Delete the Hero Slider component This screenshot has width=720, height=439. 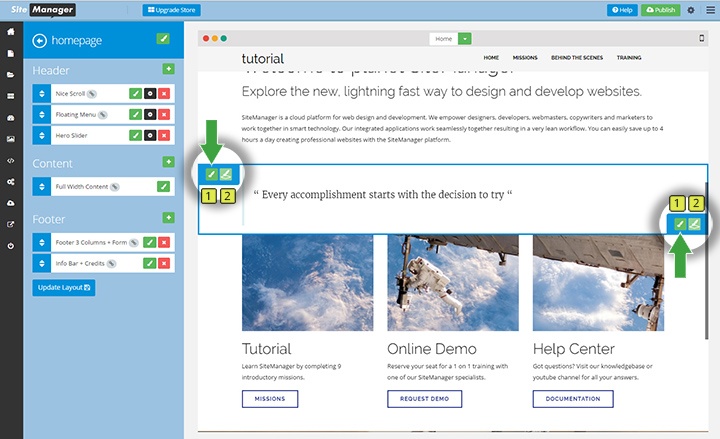tap(164, 135)
